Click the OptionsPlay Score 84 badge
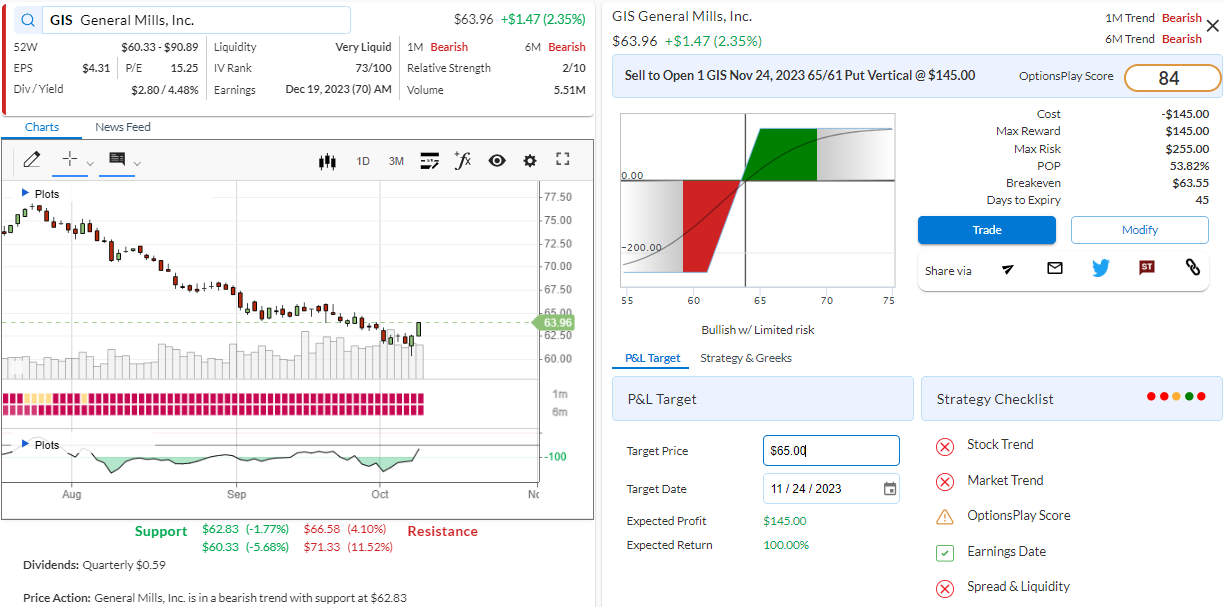1223x607 pixels. pyautogui.click(x=1172, y=78)
